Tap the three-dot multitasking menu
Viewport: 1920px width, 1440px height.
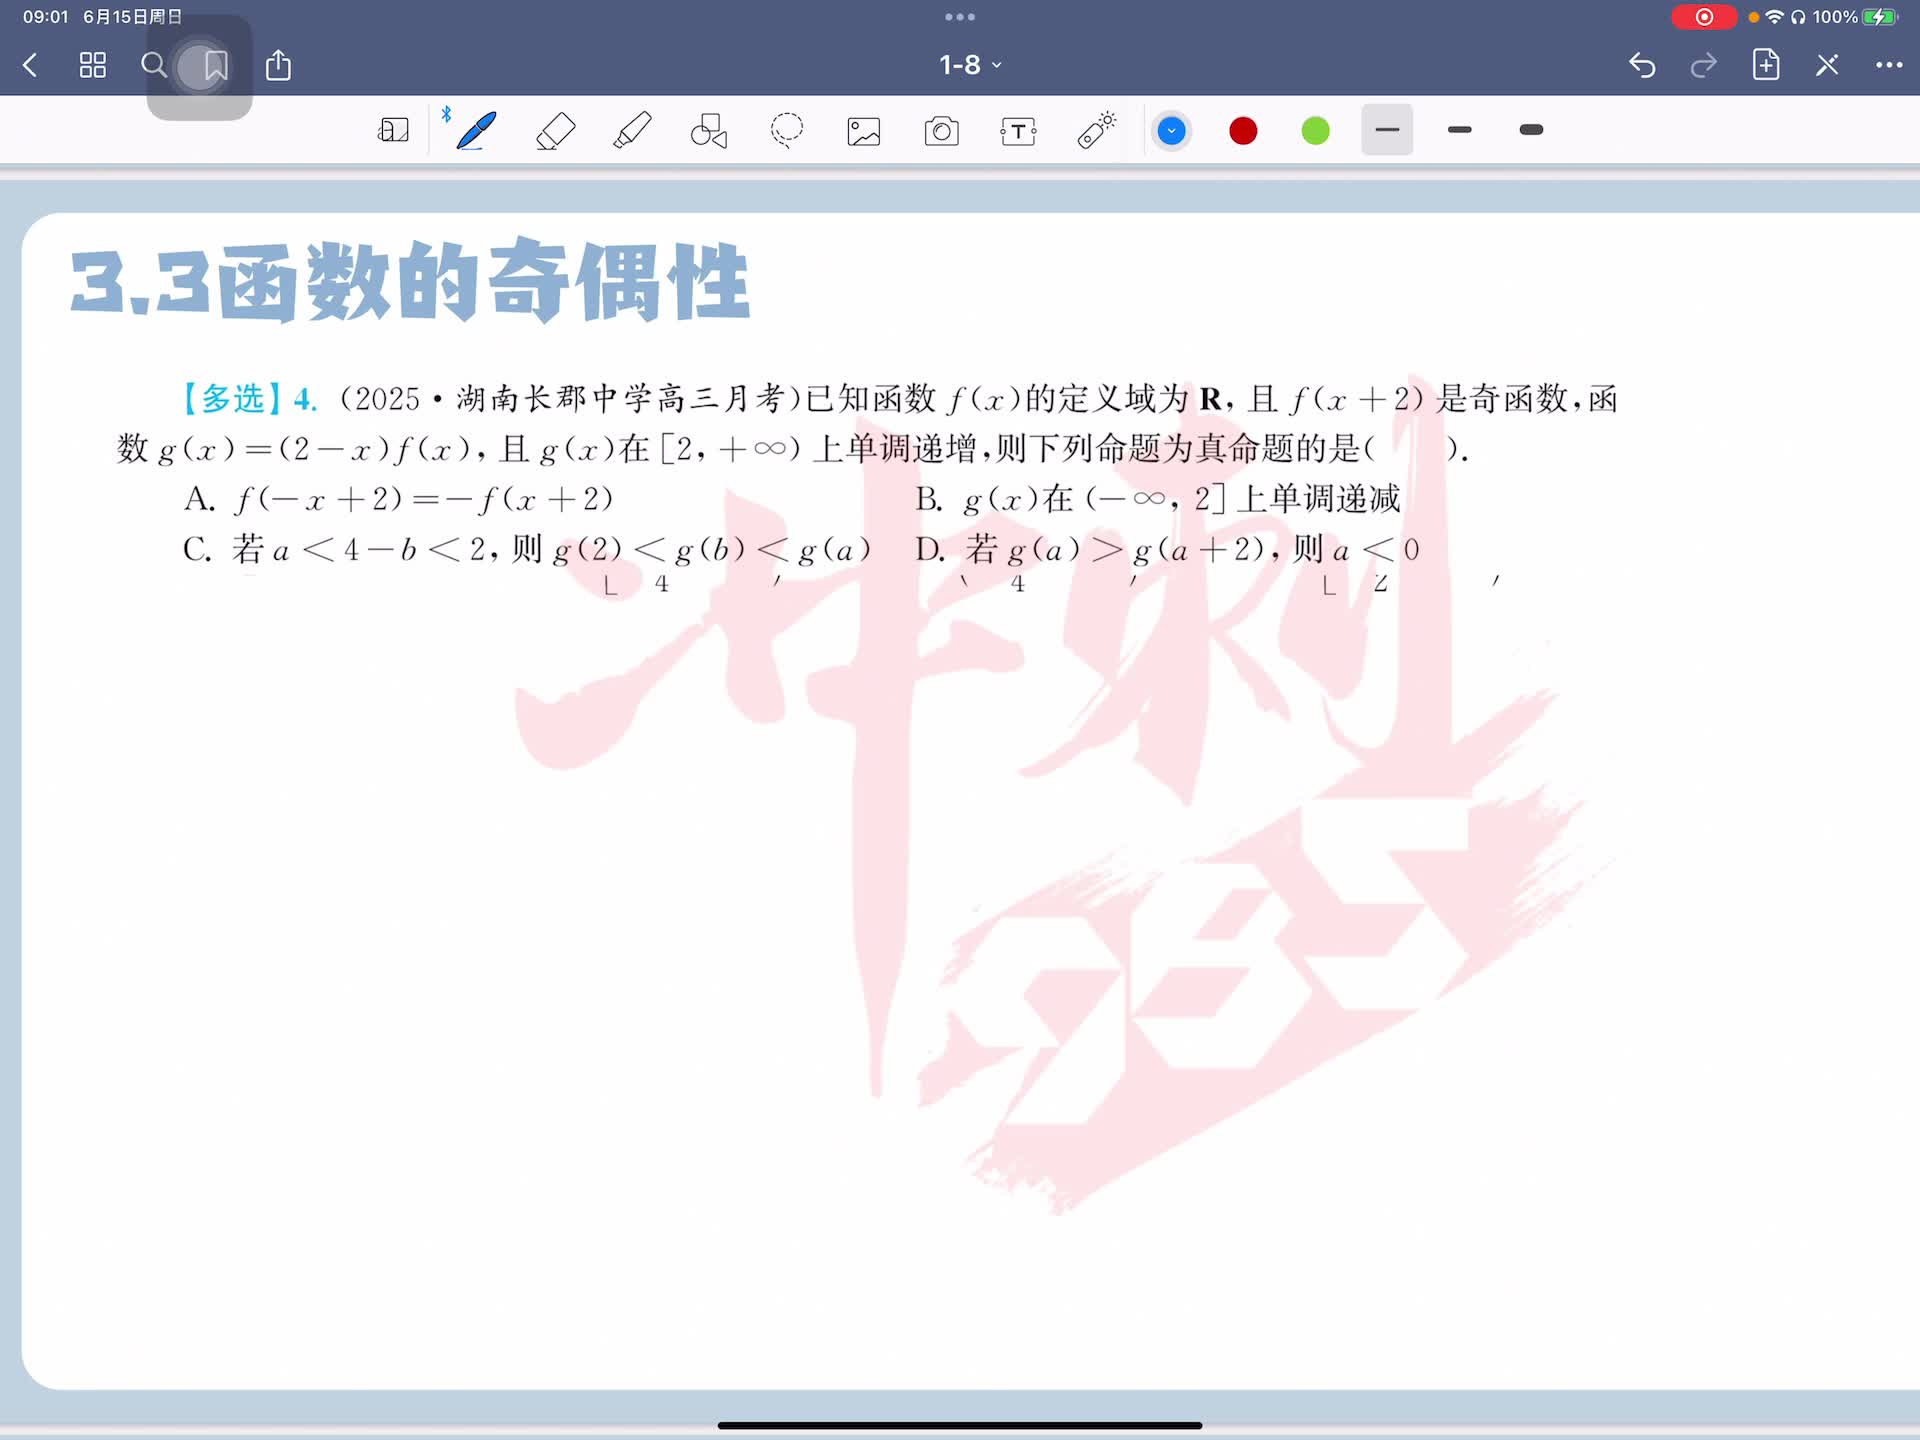click(959, 17)
